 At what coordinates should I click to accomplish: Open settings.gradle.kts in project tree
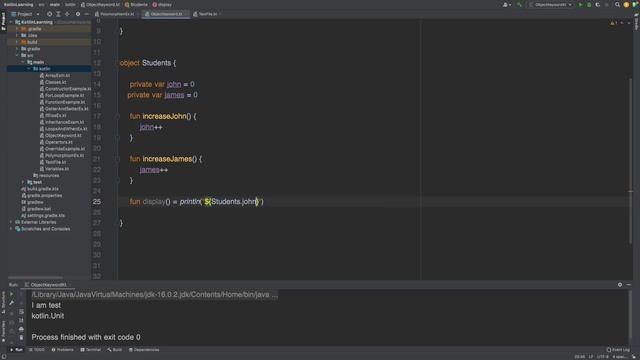tap(46, 216)
